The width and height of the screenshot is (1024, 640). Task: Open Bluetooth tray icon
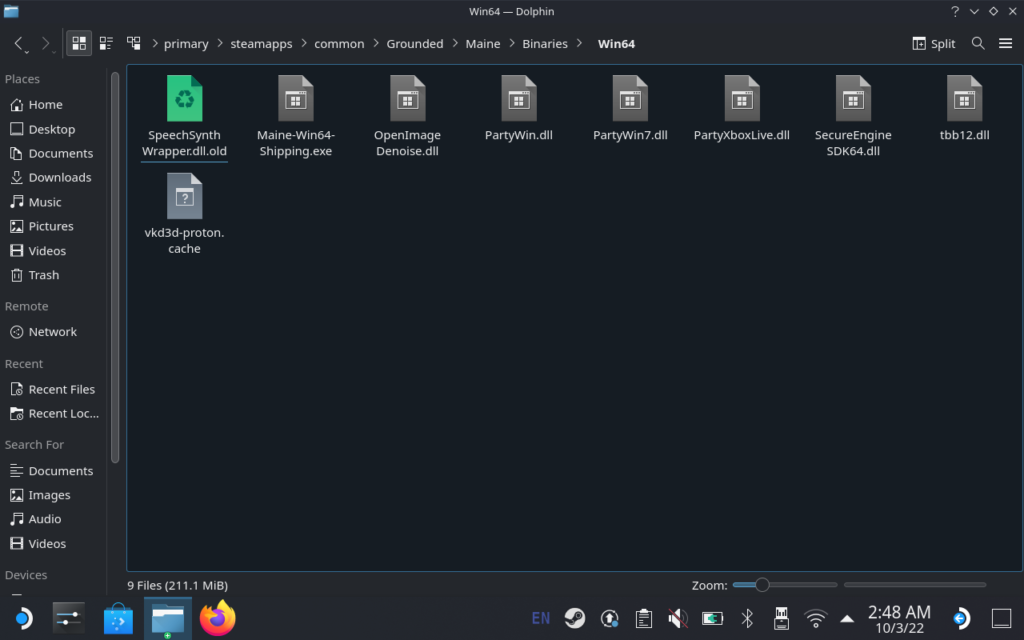[747, 618]
